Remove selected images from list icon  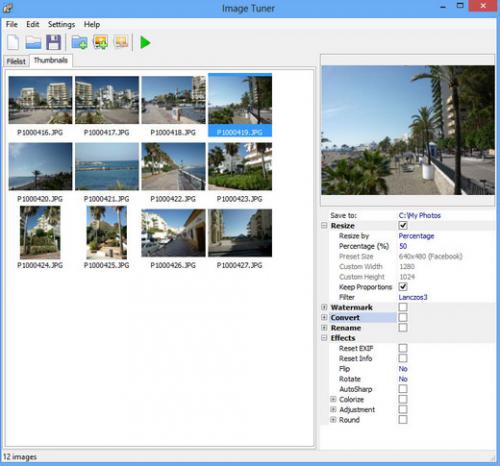click(x=121, y=42)
